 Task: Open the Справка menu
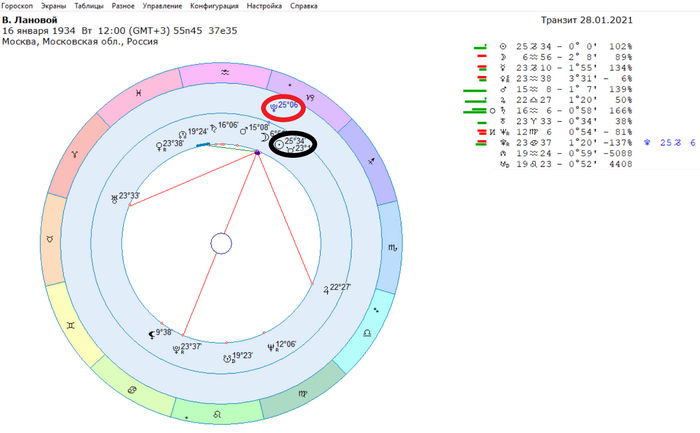[x=304, y=6]
